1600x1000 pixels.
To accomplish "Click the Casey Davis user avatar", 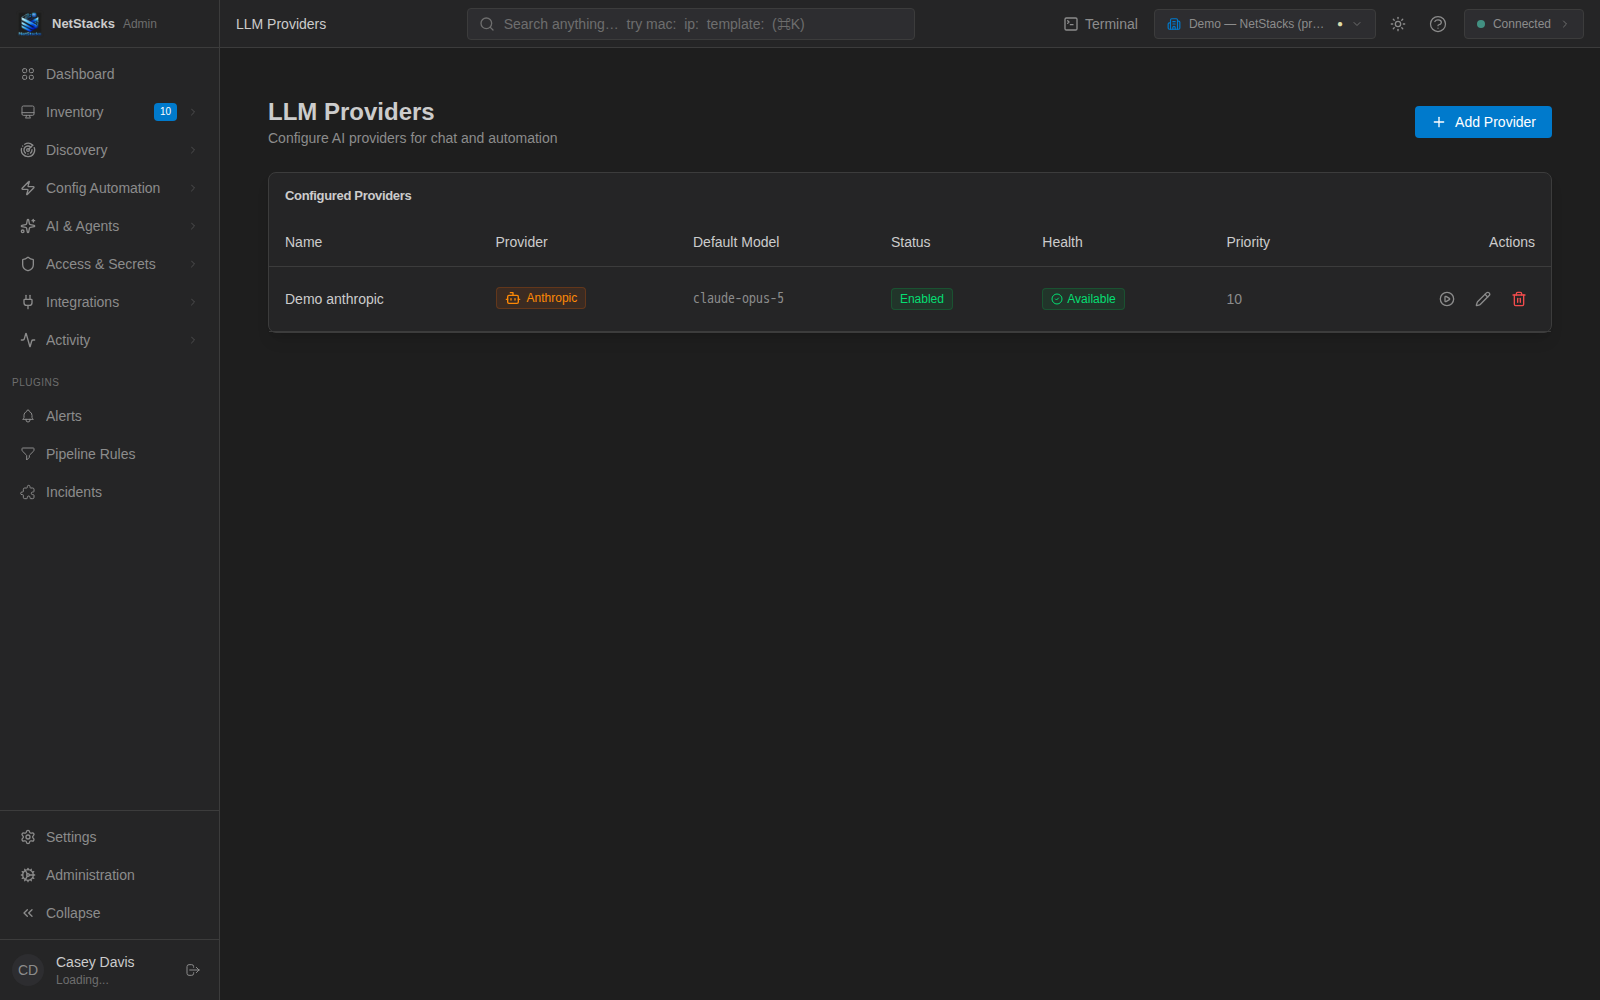I will 28,970.
